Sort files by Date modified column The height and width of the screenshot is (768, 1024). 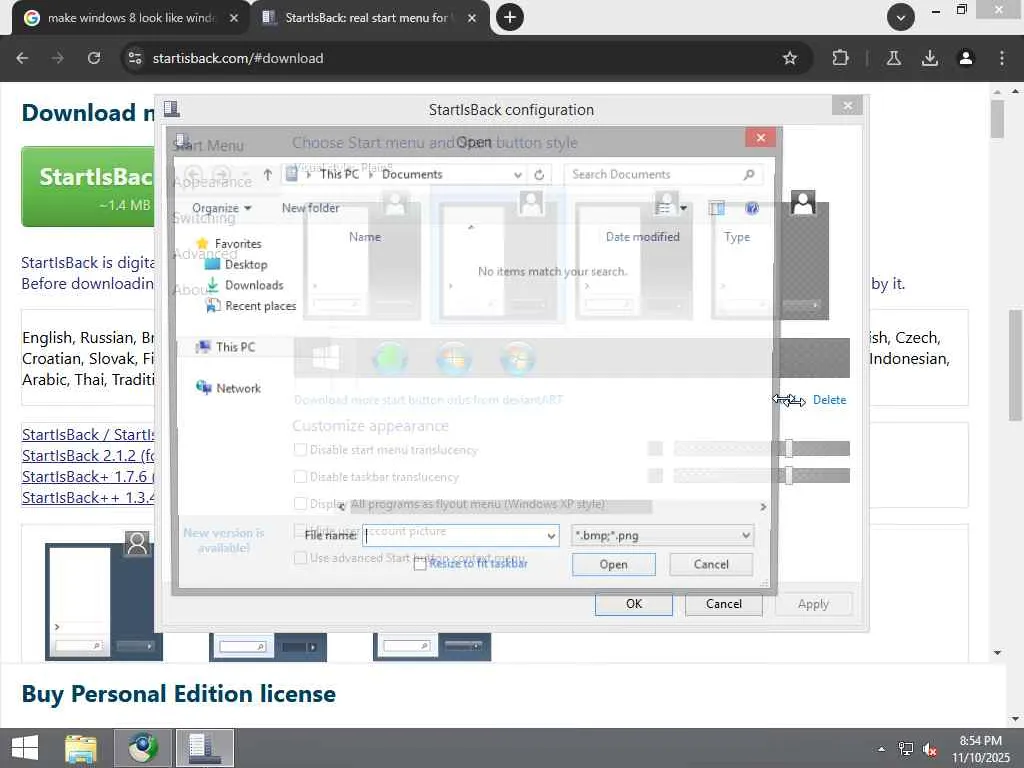(643, 236)
